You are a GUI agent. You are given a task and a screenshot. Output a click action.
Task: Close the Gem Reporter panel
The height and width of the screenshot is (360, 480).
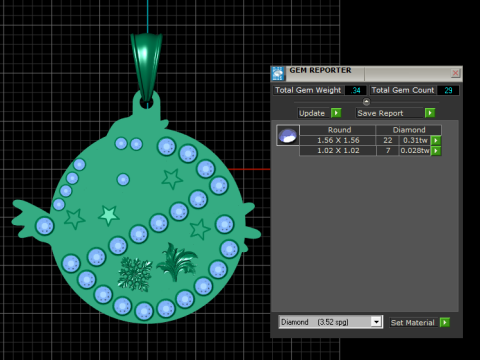[x=455, y=73]
